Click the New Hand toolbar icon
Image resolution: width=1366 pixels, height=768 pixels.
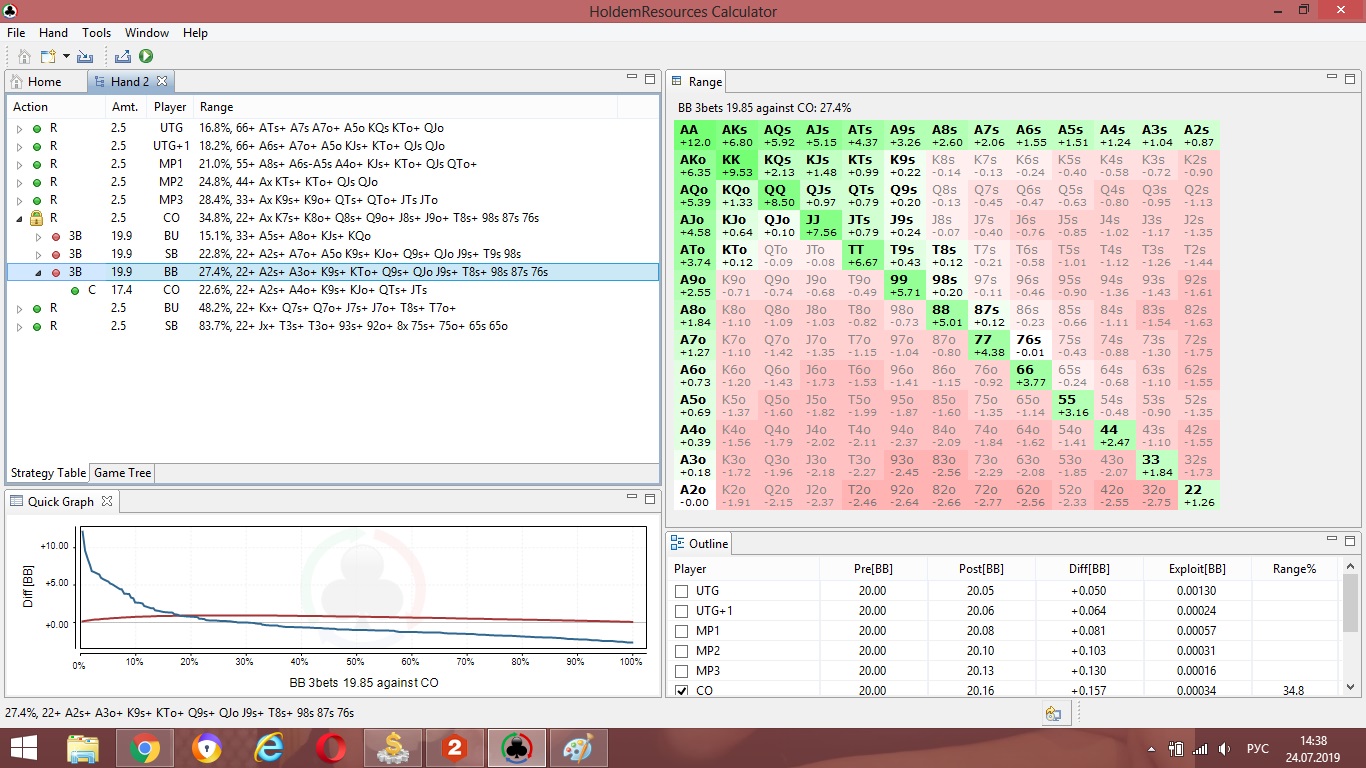pos(50,57)
